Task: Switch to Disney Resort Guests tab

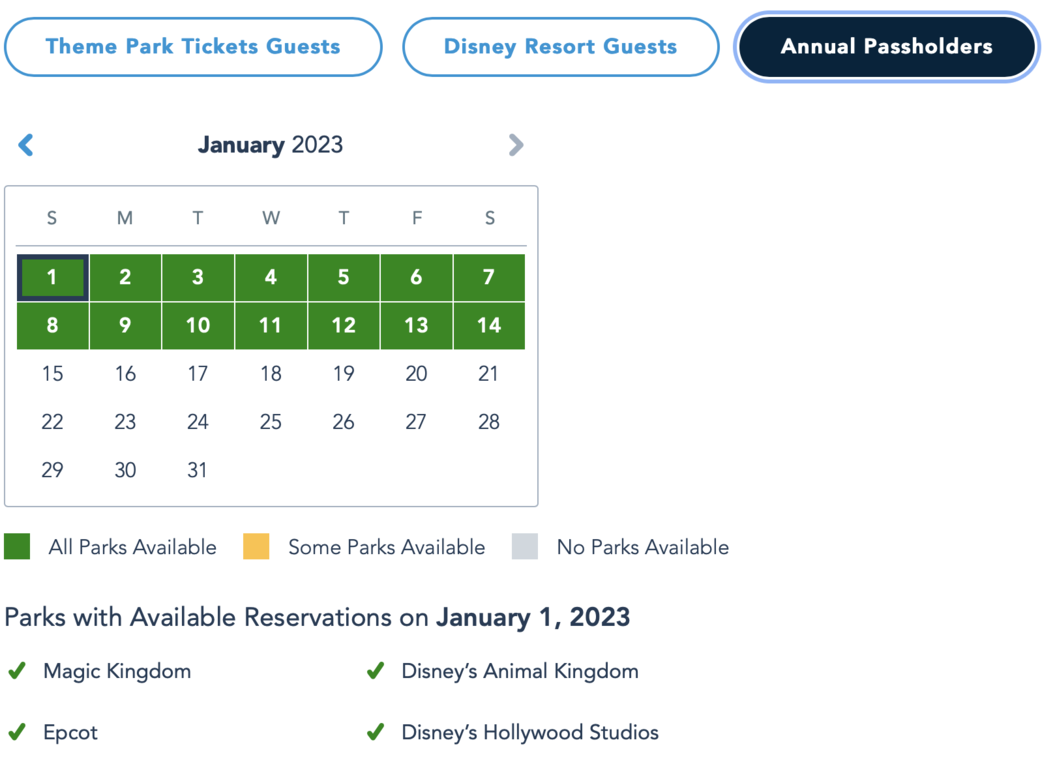Action: 560,47
